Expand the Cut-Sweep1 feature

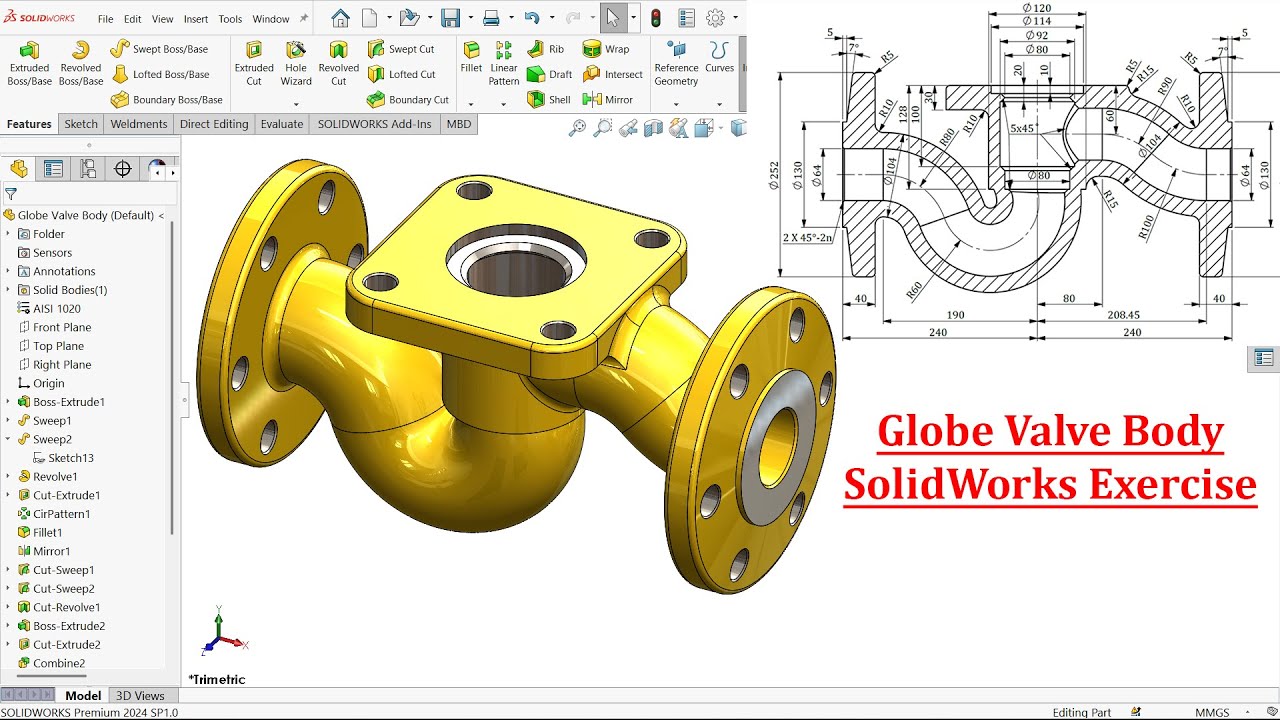coord(8,570)
